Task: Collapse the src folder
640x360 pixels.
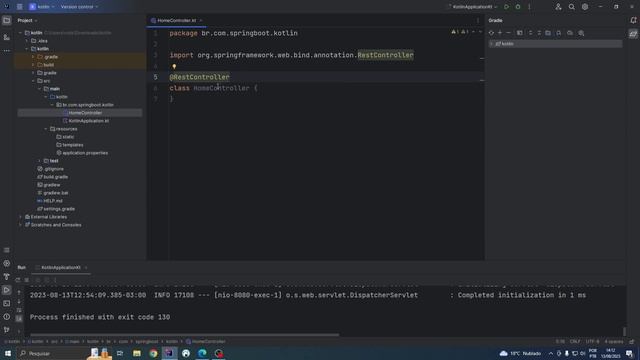Action: (x=33, y=81)
